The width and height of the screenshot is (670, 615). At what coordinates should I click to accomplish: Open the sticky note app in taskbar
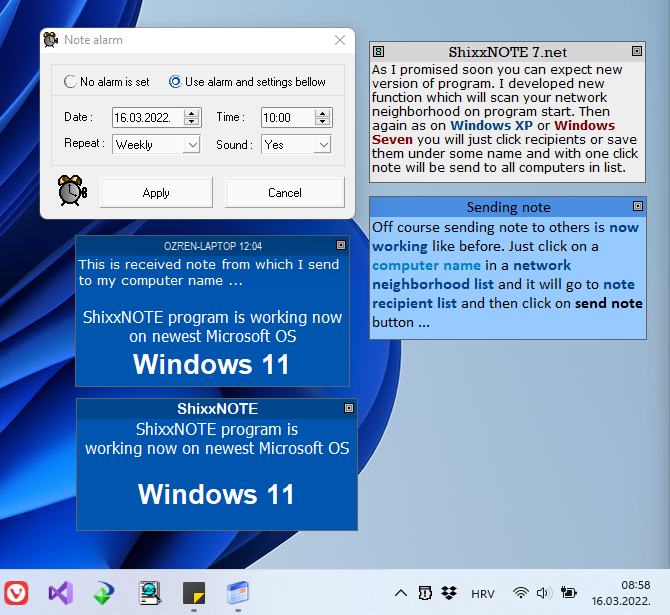[194, 593]
